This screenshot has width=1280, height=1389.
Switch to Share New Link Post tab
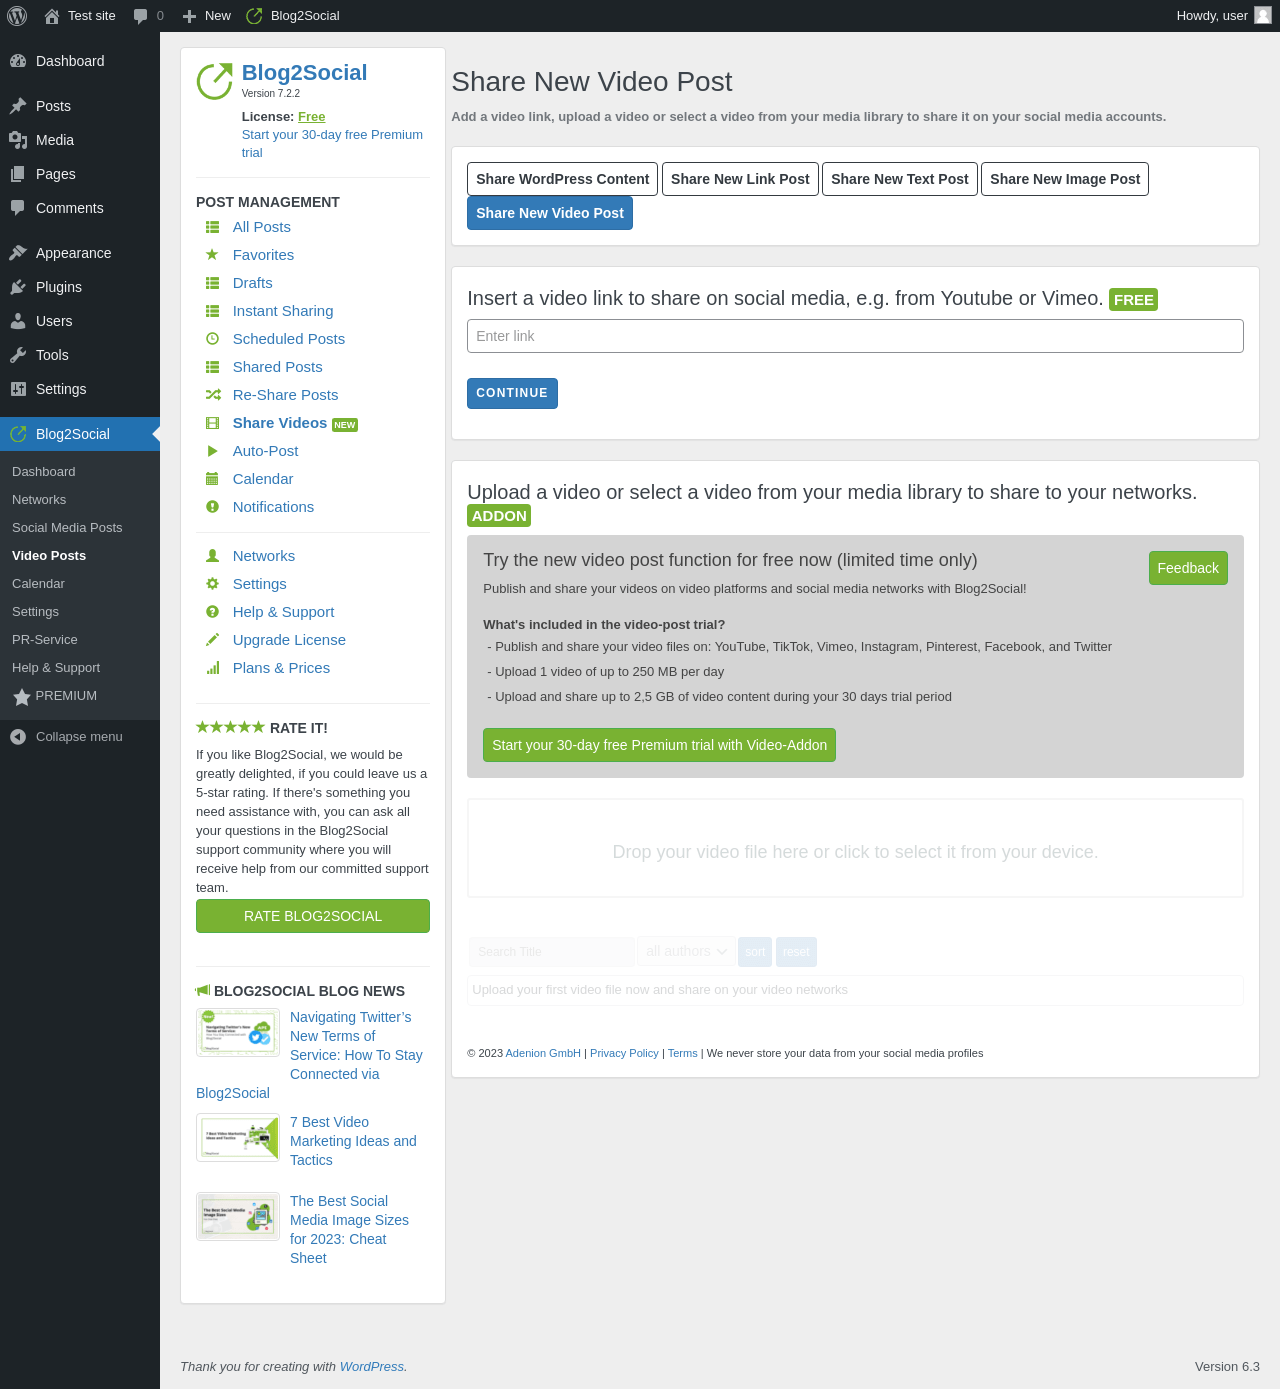pyautogui.click(x=740, y=179)
